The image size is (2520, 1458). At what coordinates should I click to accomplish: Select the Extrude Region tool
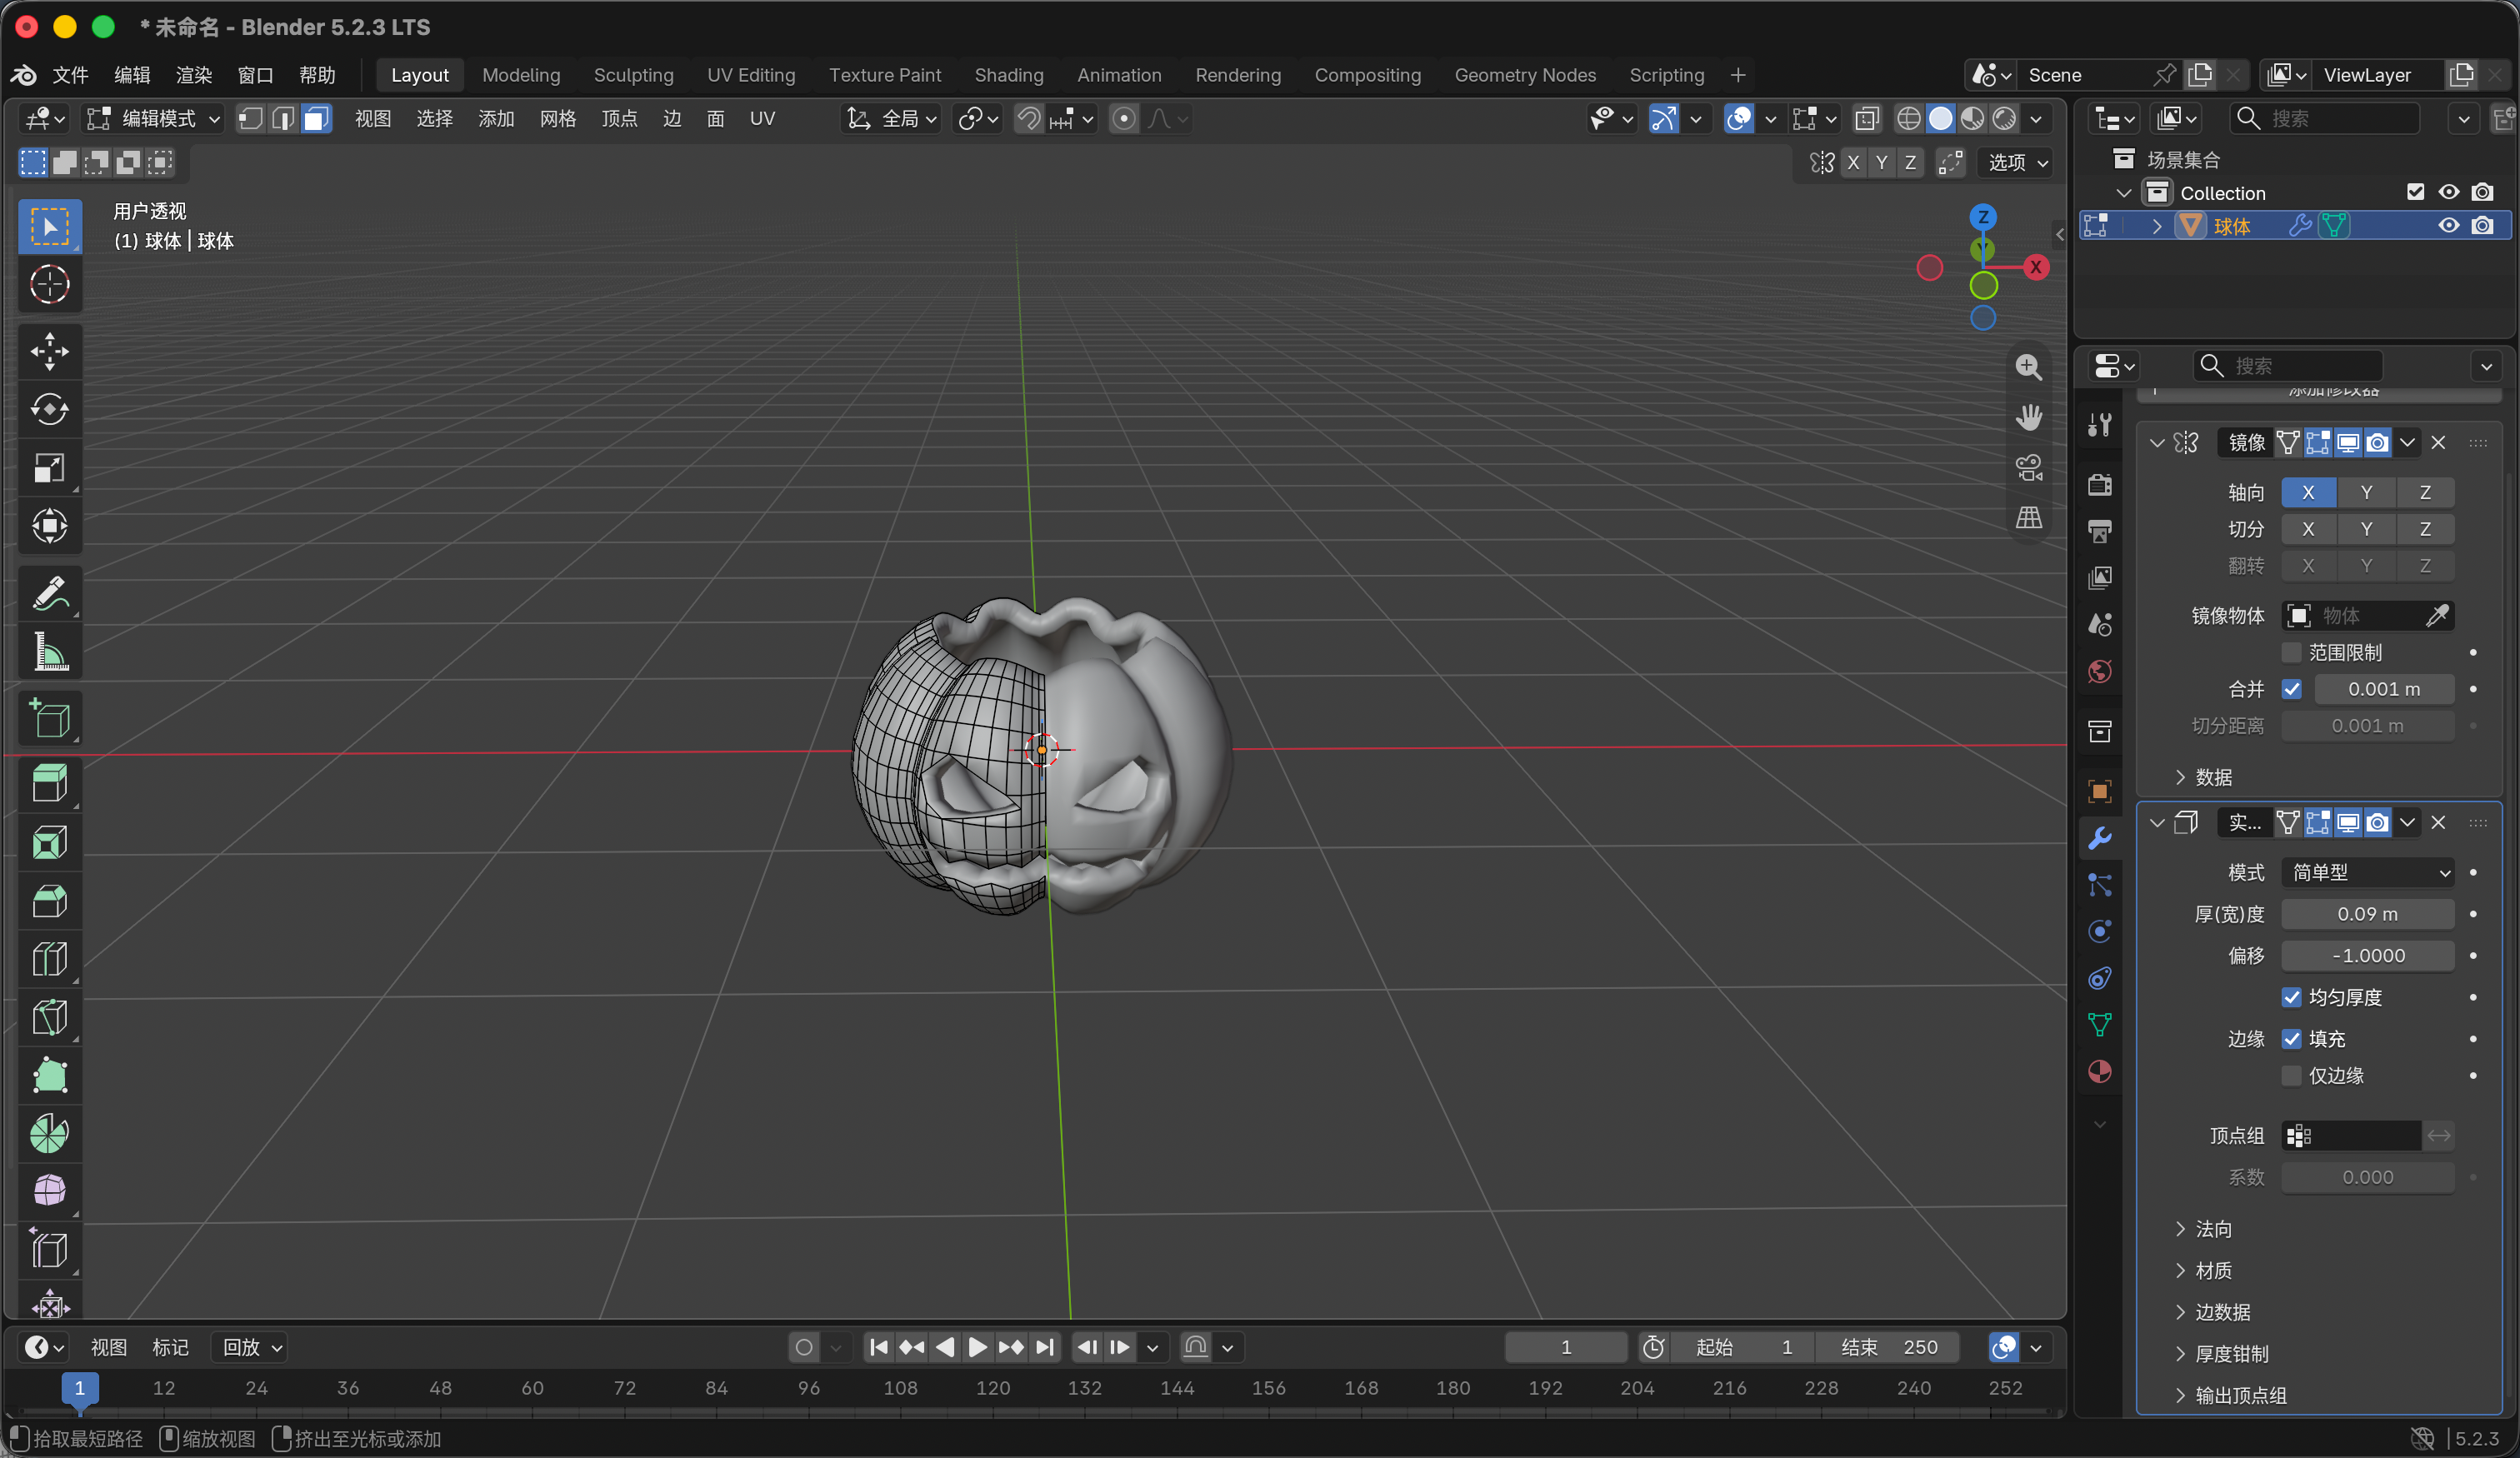click(x=49, y=783)
